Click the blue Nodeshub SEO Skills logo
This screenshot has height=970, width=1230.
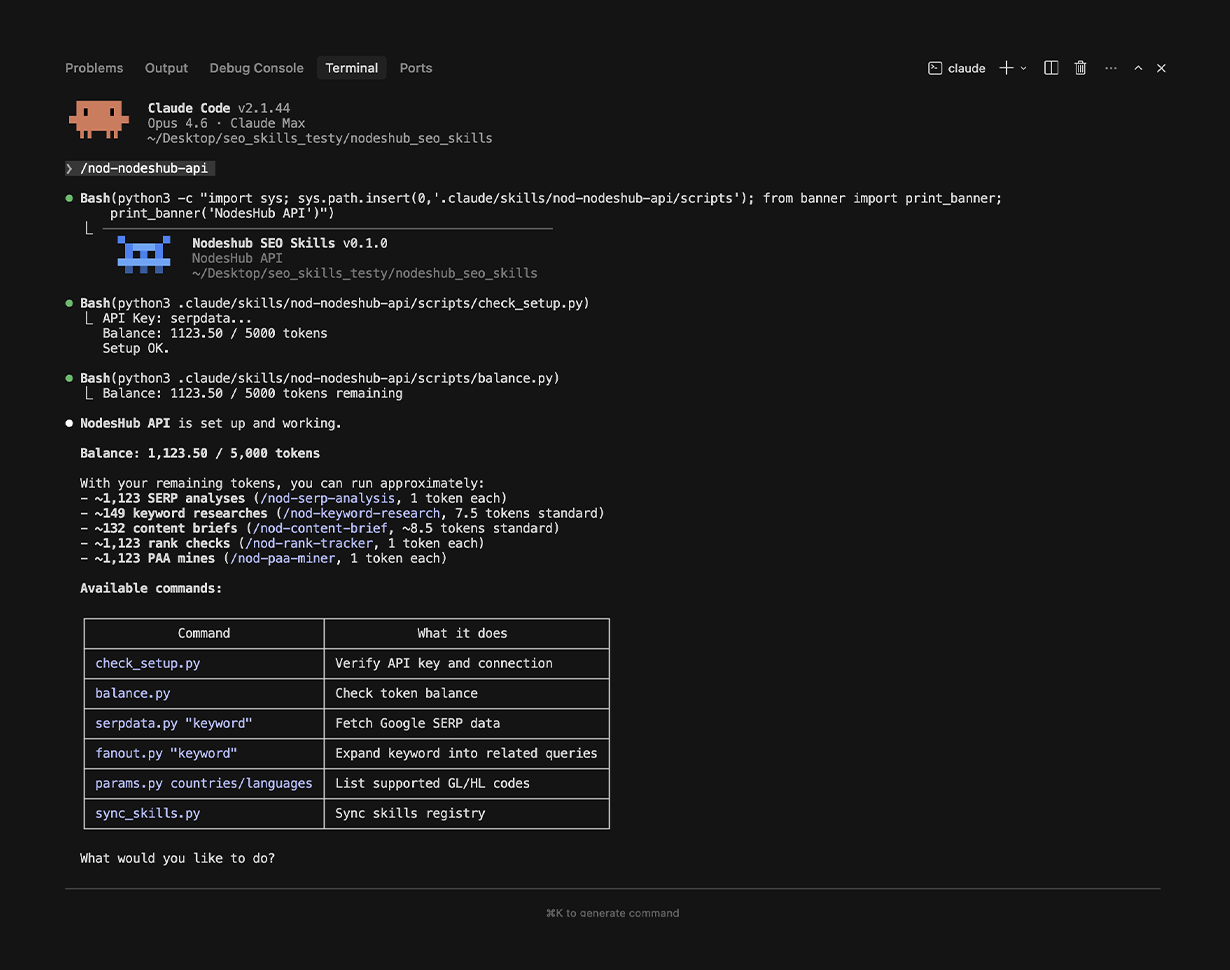pos(144,254)
